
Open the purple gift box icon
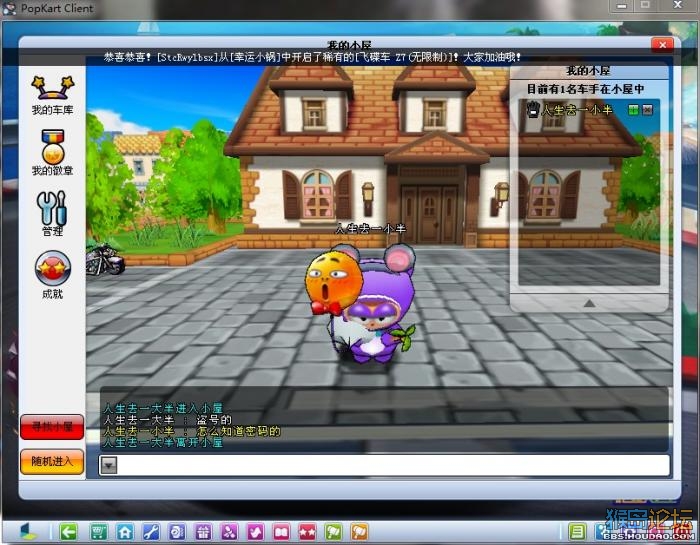pyautogui.click(x=203, y=532)
